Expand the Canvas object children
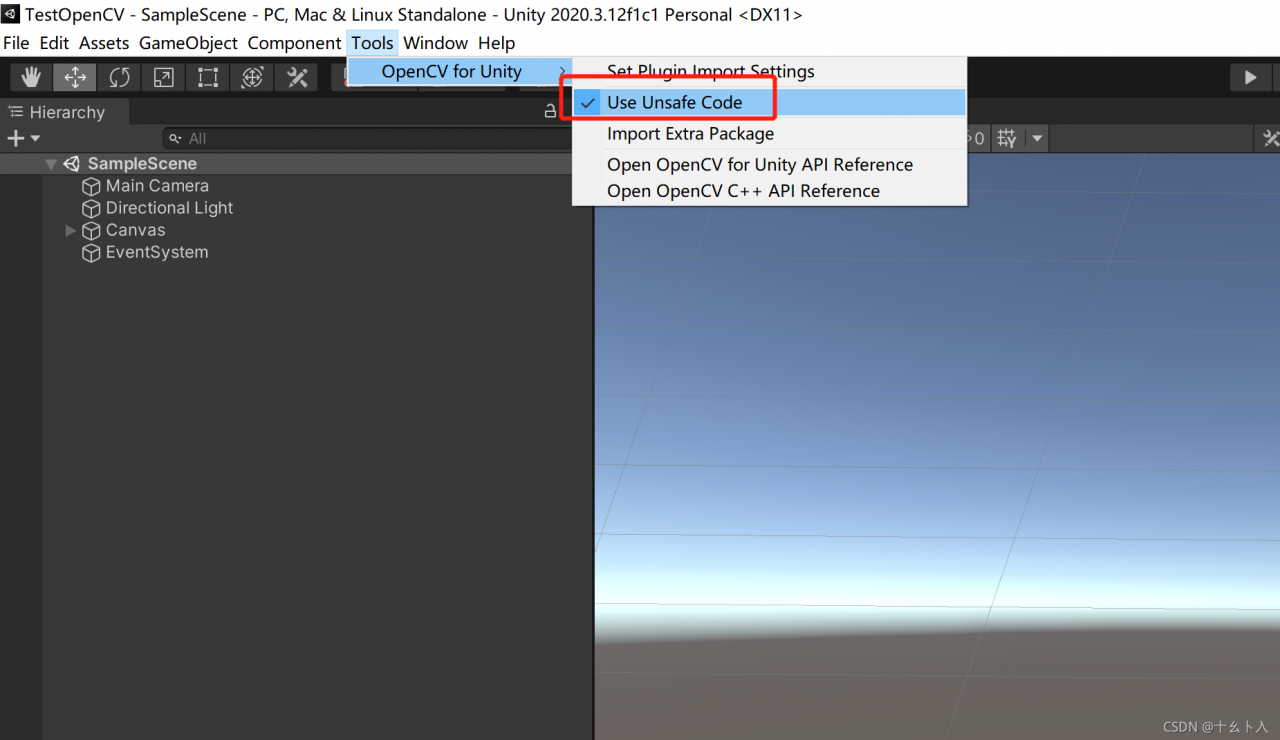 pyautogui.click(x=71, y=230)
